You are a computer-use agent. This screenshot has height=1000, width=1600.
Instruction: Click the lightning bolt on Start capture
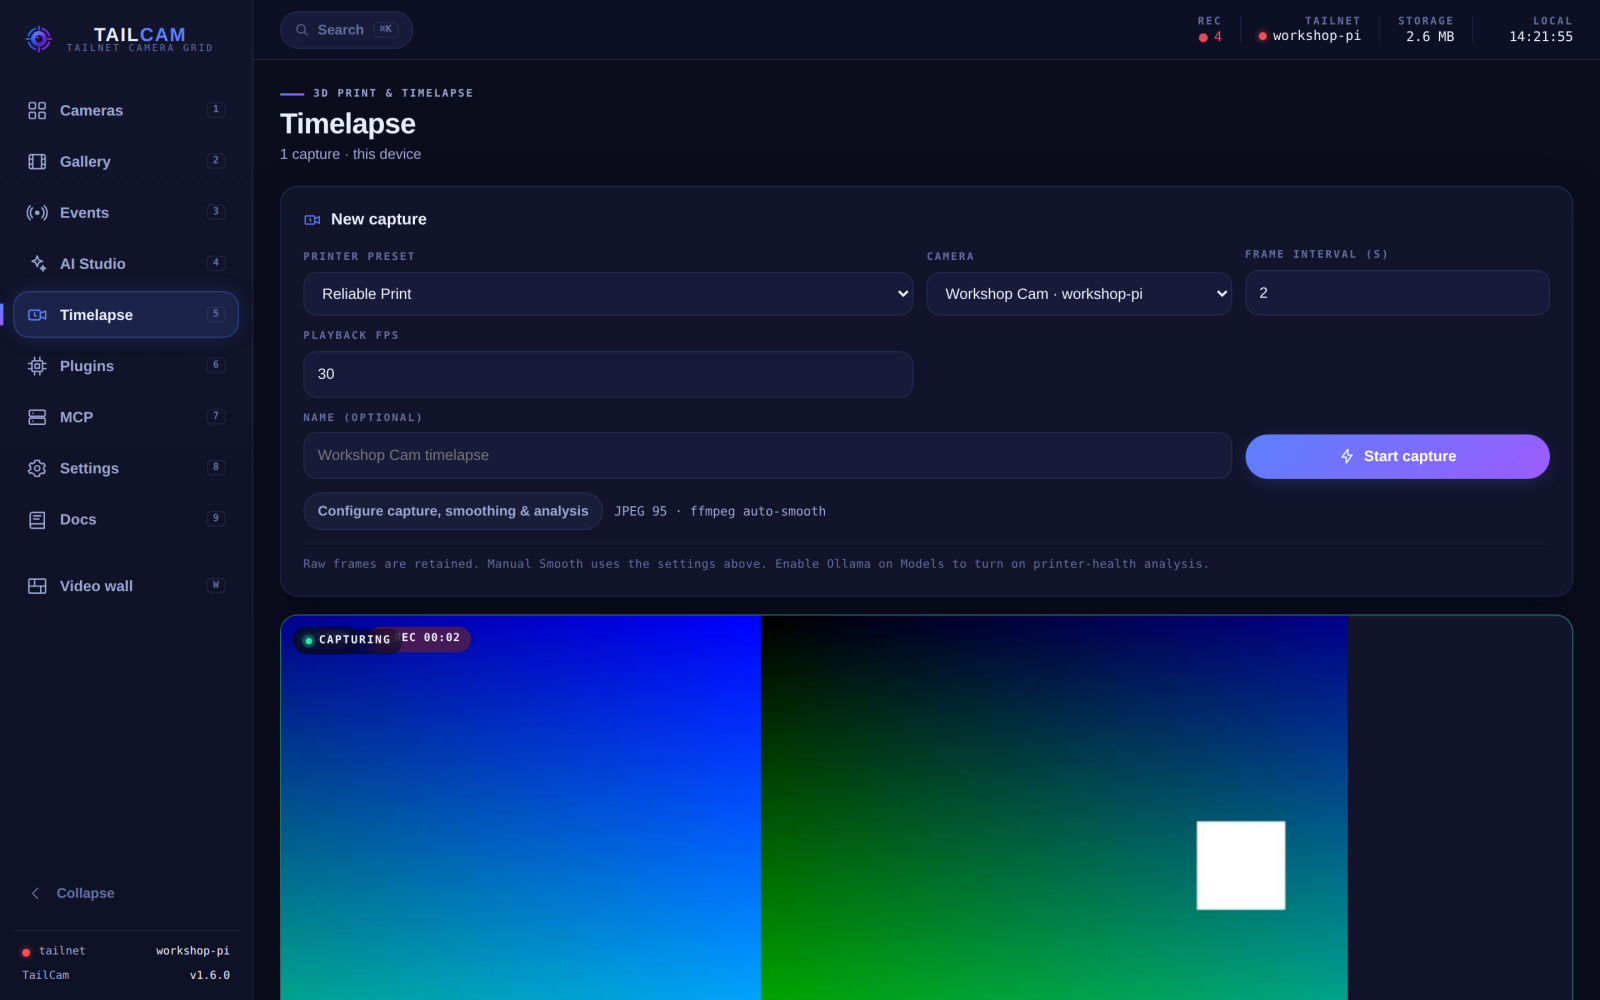(x=1347, y=456)
